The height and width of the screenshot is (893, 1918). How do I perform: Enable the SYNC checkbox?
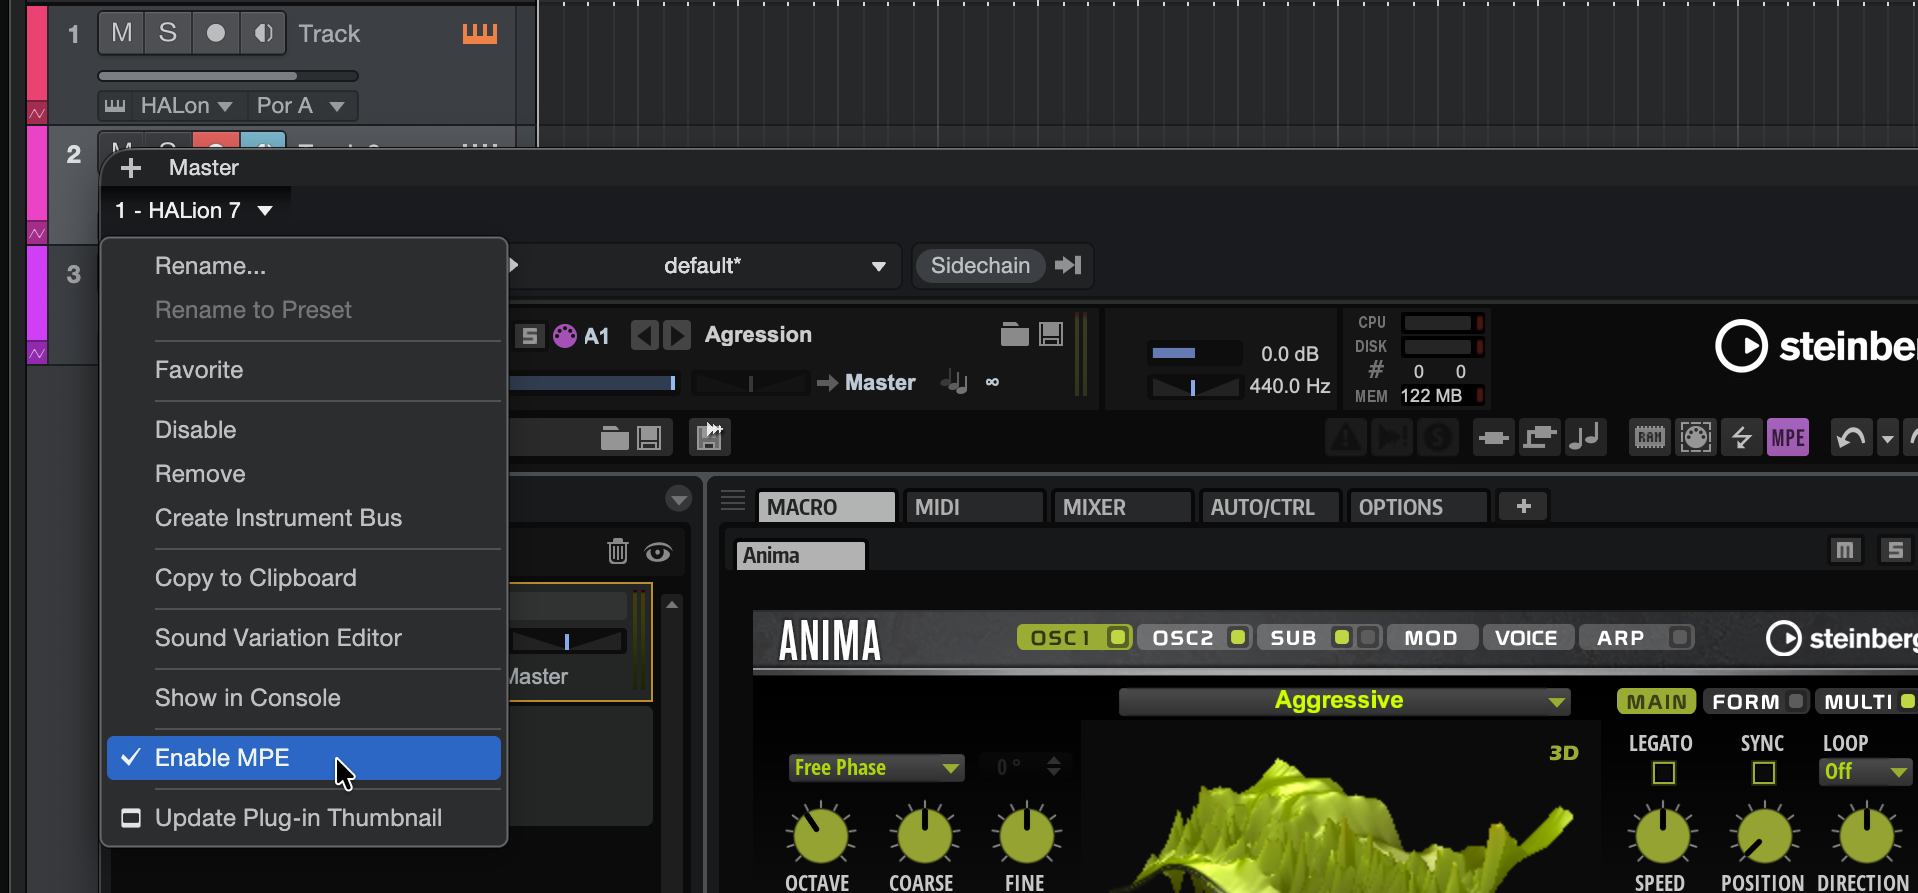[1764, 773]
